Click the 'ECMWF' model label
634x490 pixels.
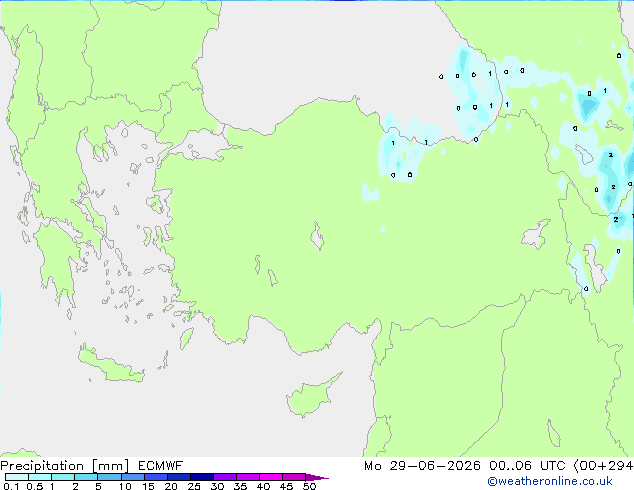[x=161, y=466]
